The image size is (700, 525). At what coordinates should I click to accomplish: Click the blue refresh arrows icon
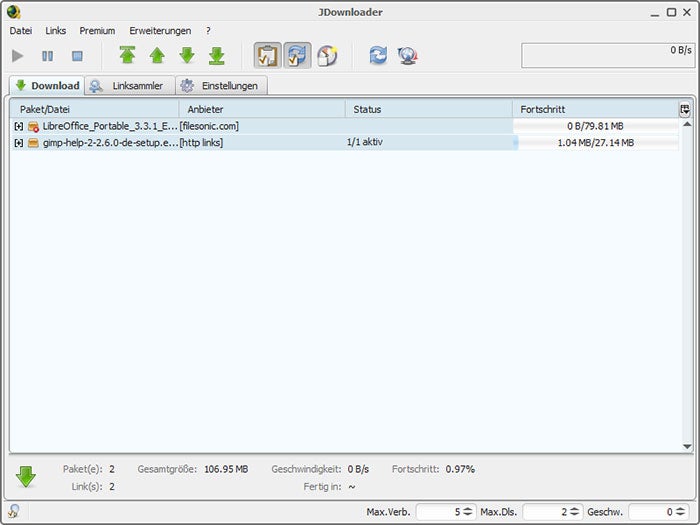pos(379,56)
